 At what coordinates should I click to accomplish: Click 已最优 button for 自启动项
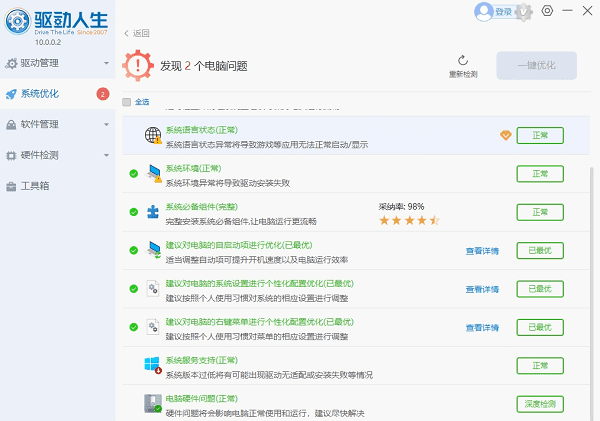coord(540,250)
